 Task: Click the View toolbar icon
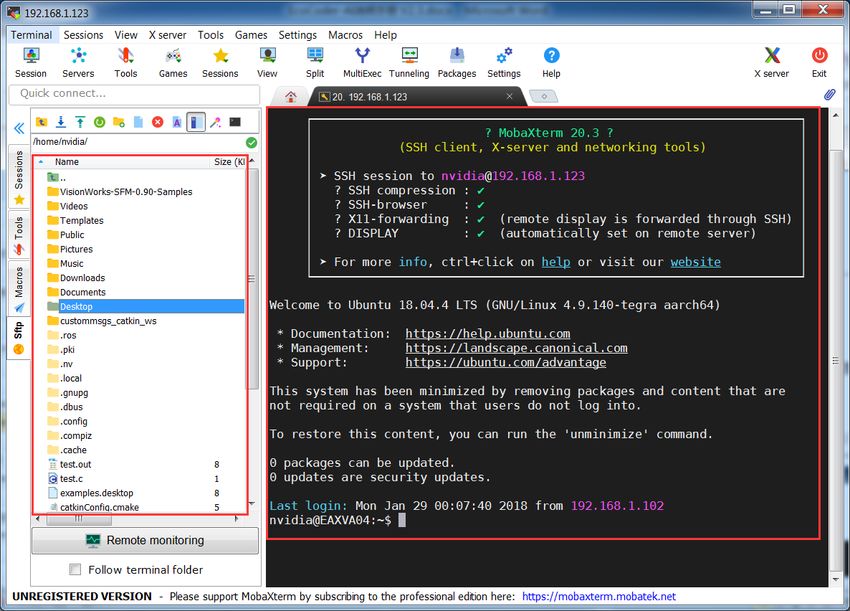[x=267, y=63]
